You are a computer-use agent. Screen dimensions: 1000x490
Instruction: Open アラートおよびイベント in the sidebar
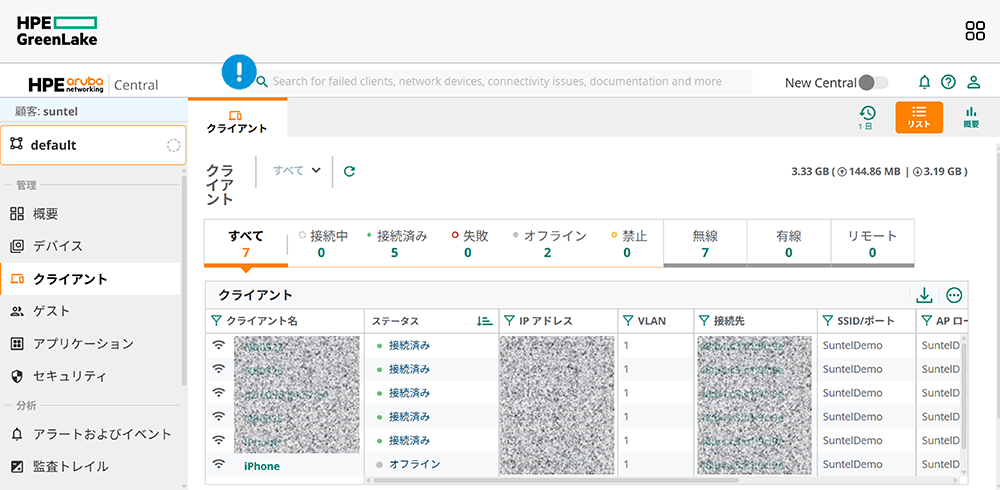pyautogui.click(x=91, y=434)
